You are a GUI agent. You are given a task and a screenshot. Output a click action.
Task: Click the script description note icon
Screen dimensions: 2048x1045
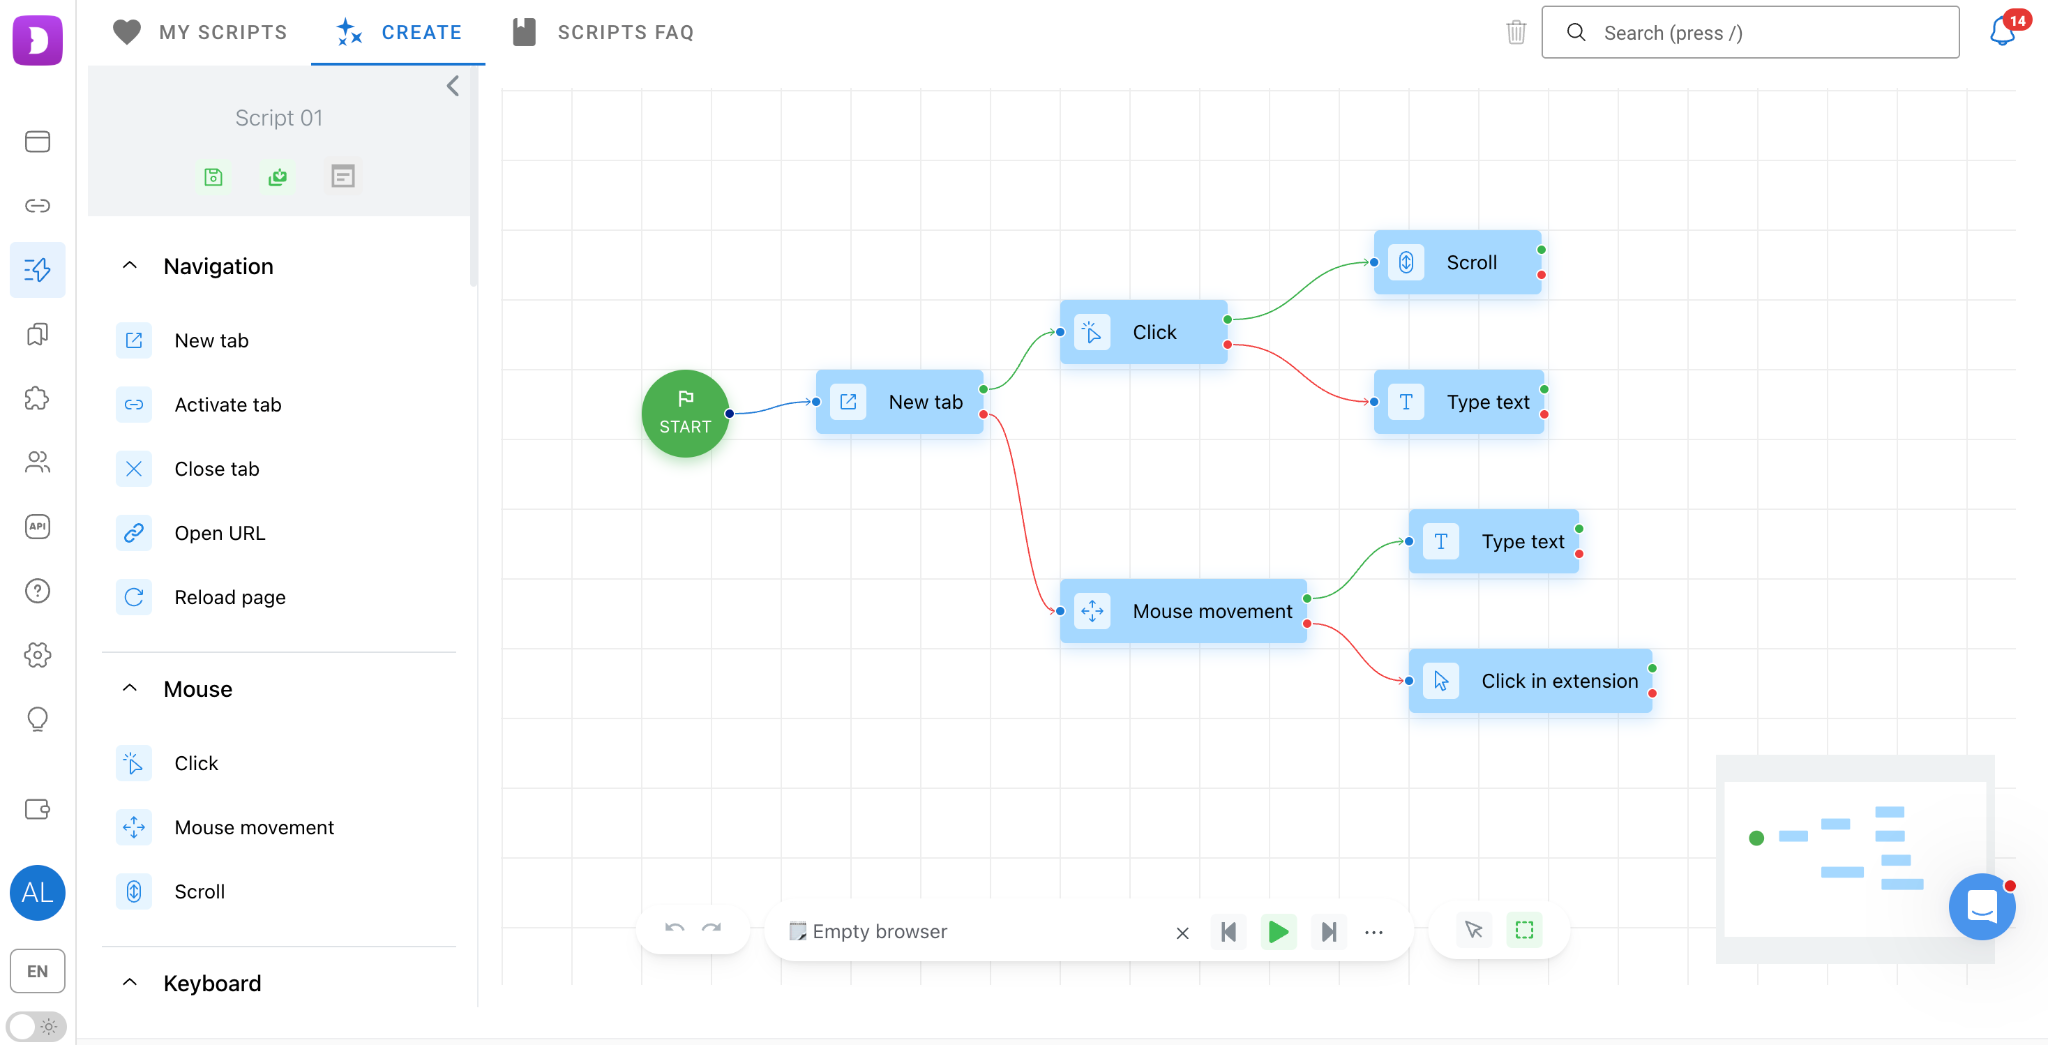point(343,177)
